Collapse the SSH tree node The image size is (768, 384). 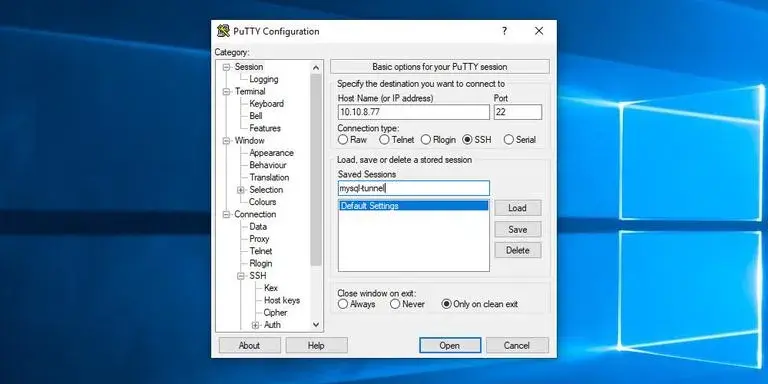241,276
